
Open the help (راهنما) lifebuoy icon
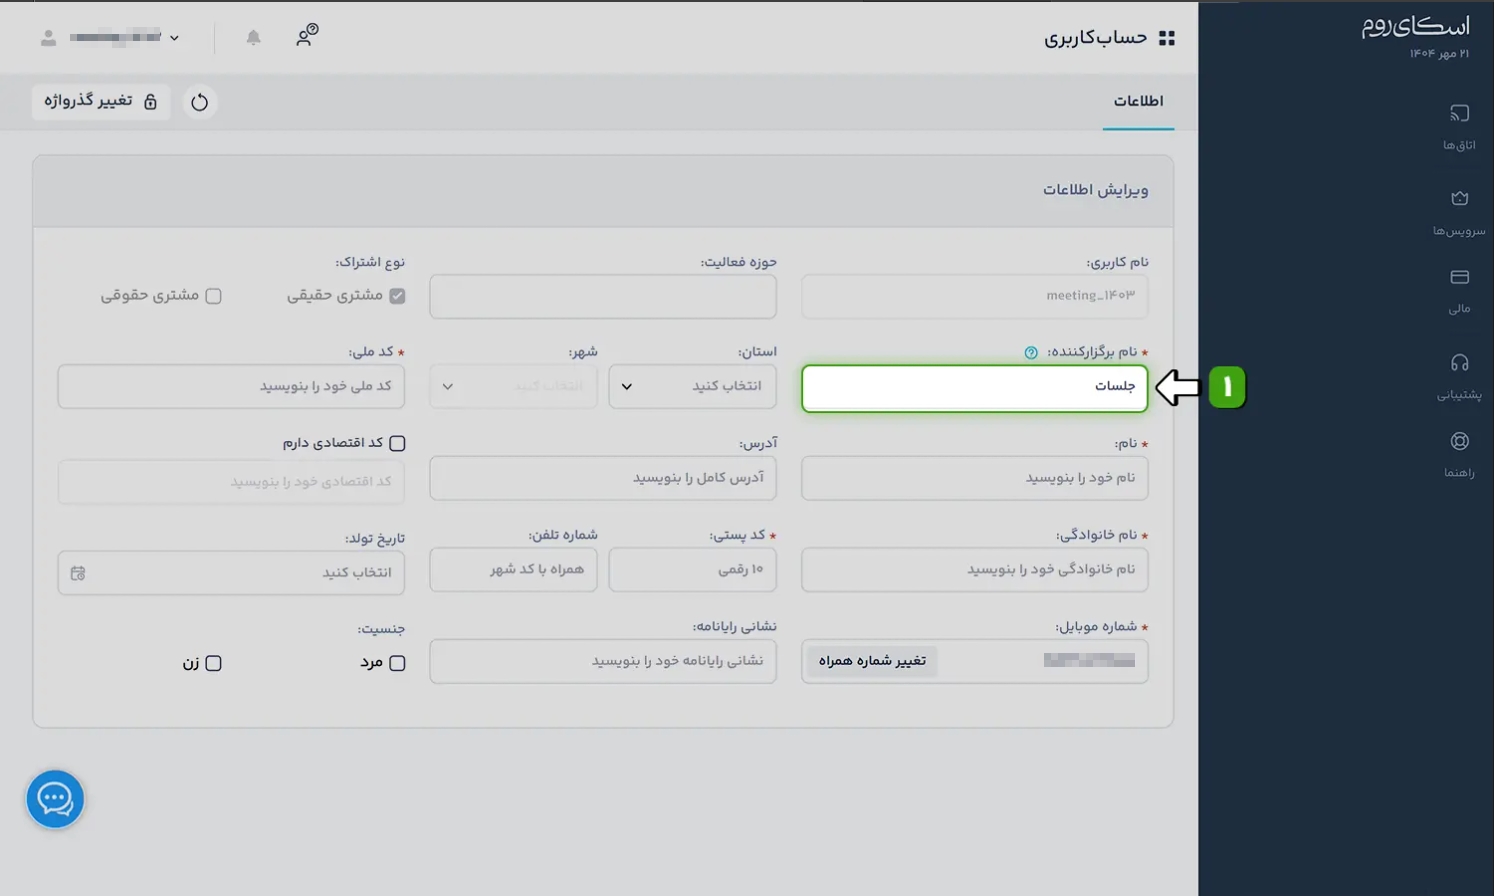[1459, 441]
